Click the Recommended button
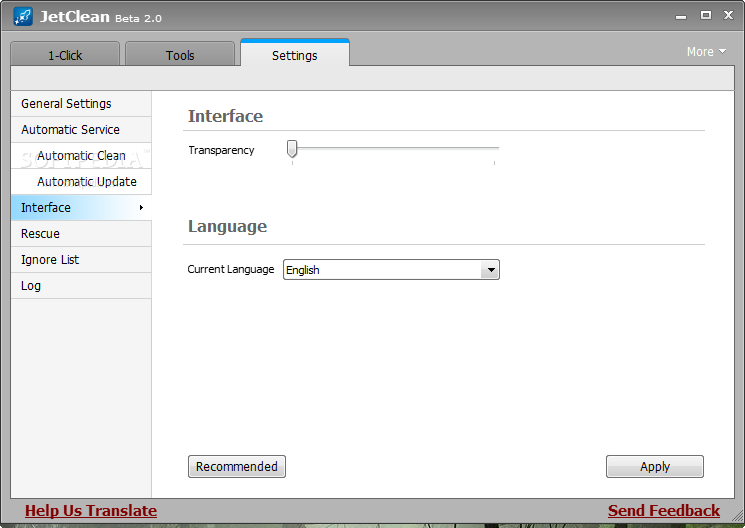 coord(237,466)
